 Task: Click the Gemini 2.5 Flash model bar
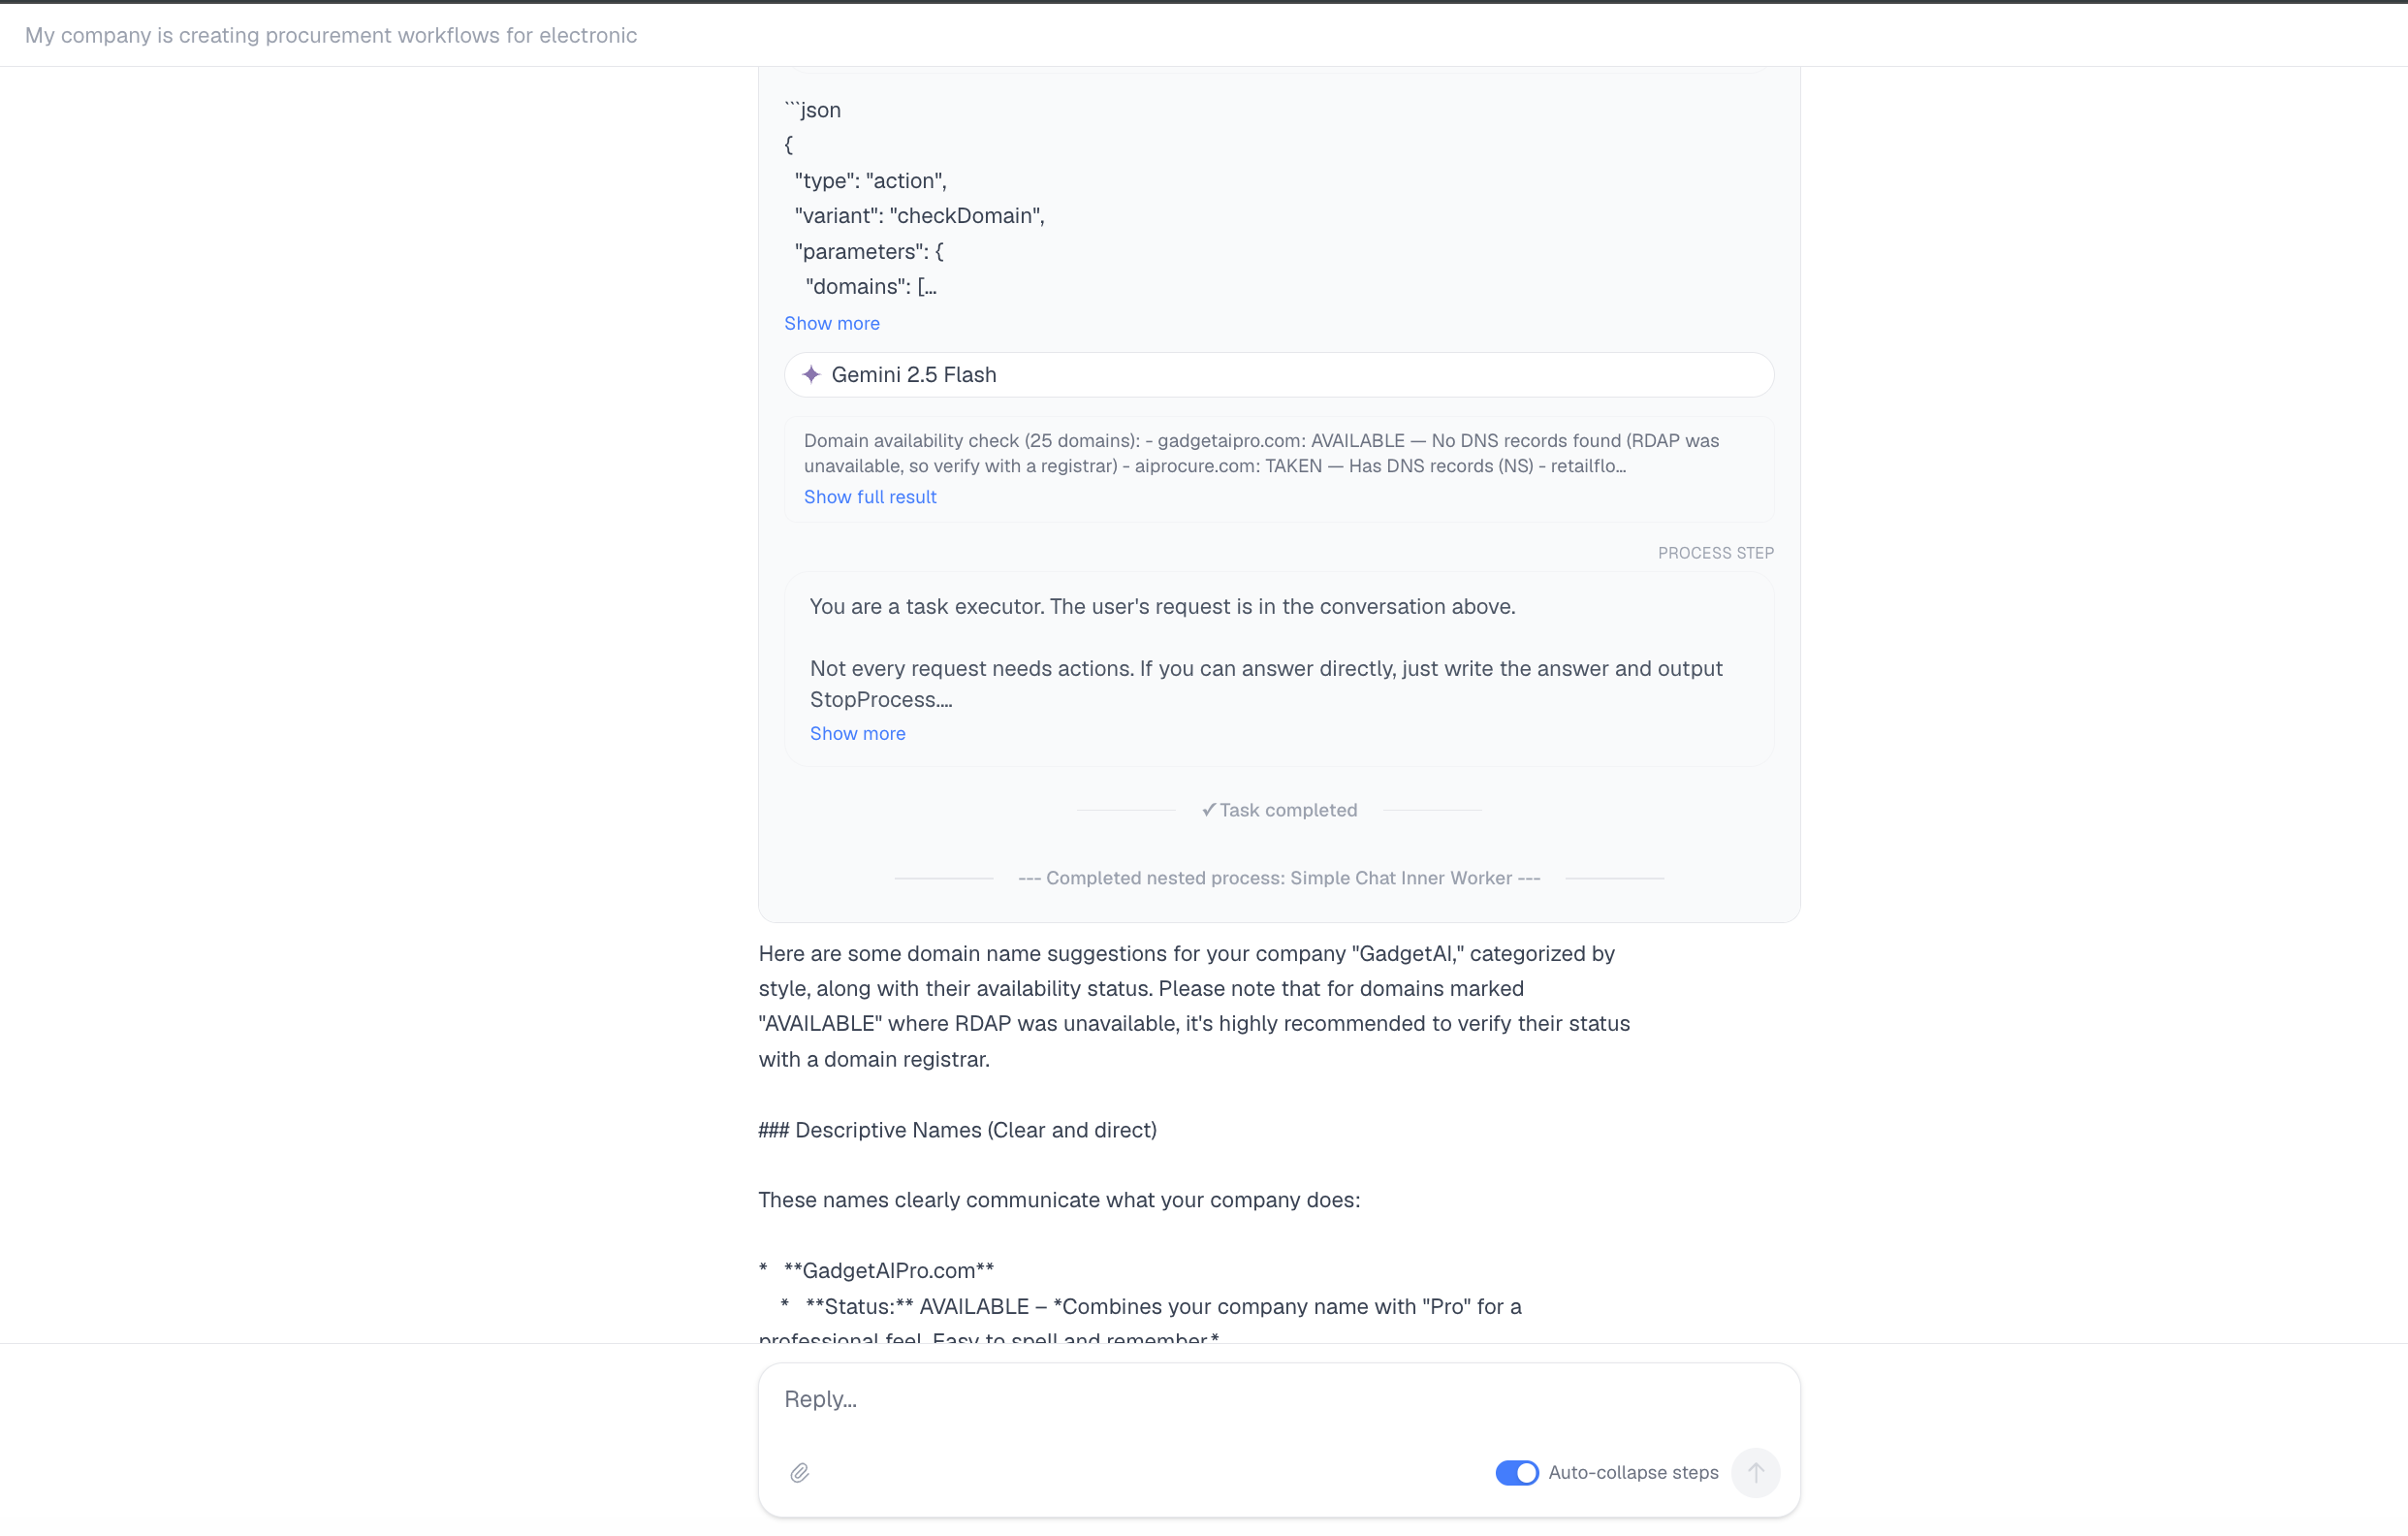[1279, 374]
